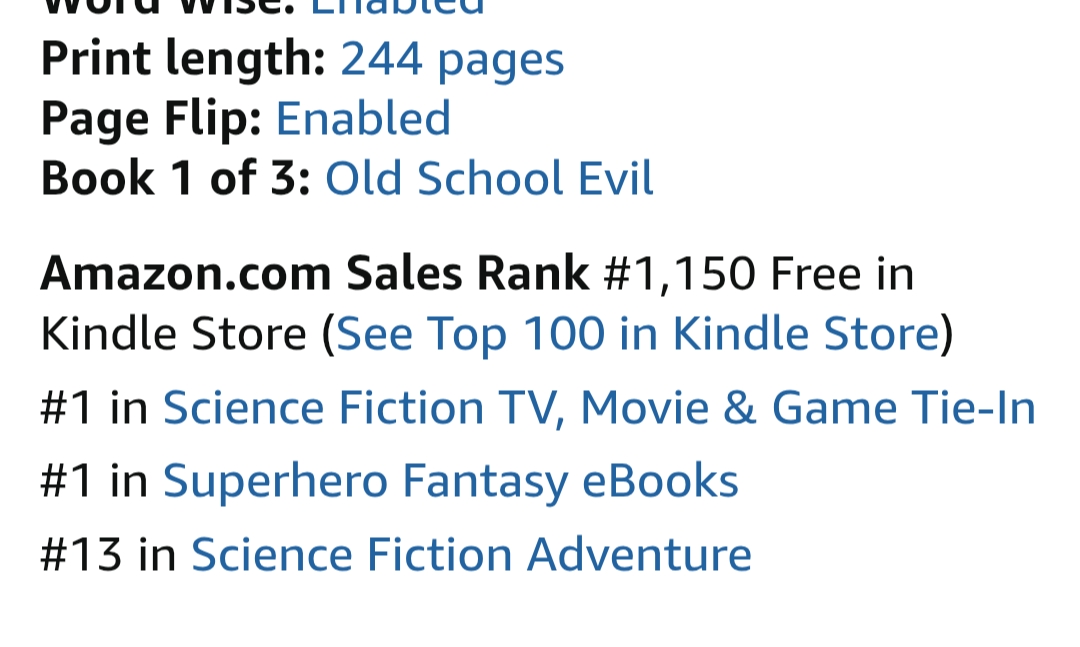Click the #13 in rank text
Viewport: 1080px width, 647px height.
[108, 555]
